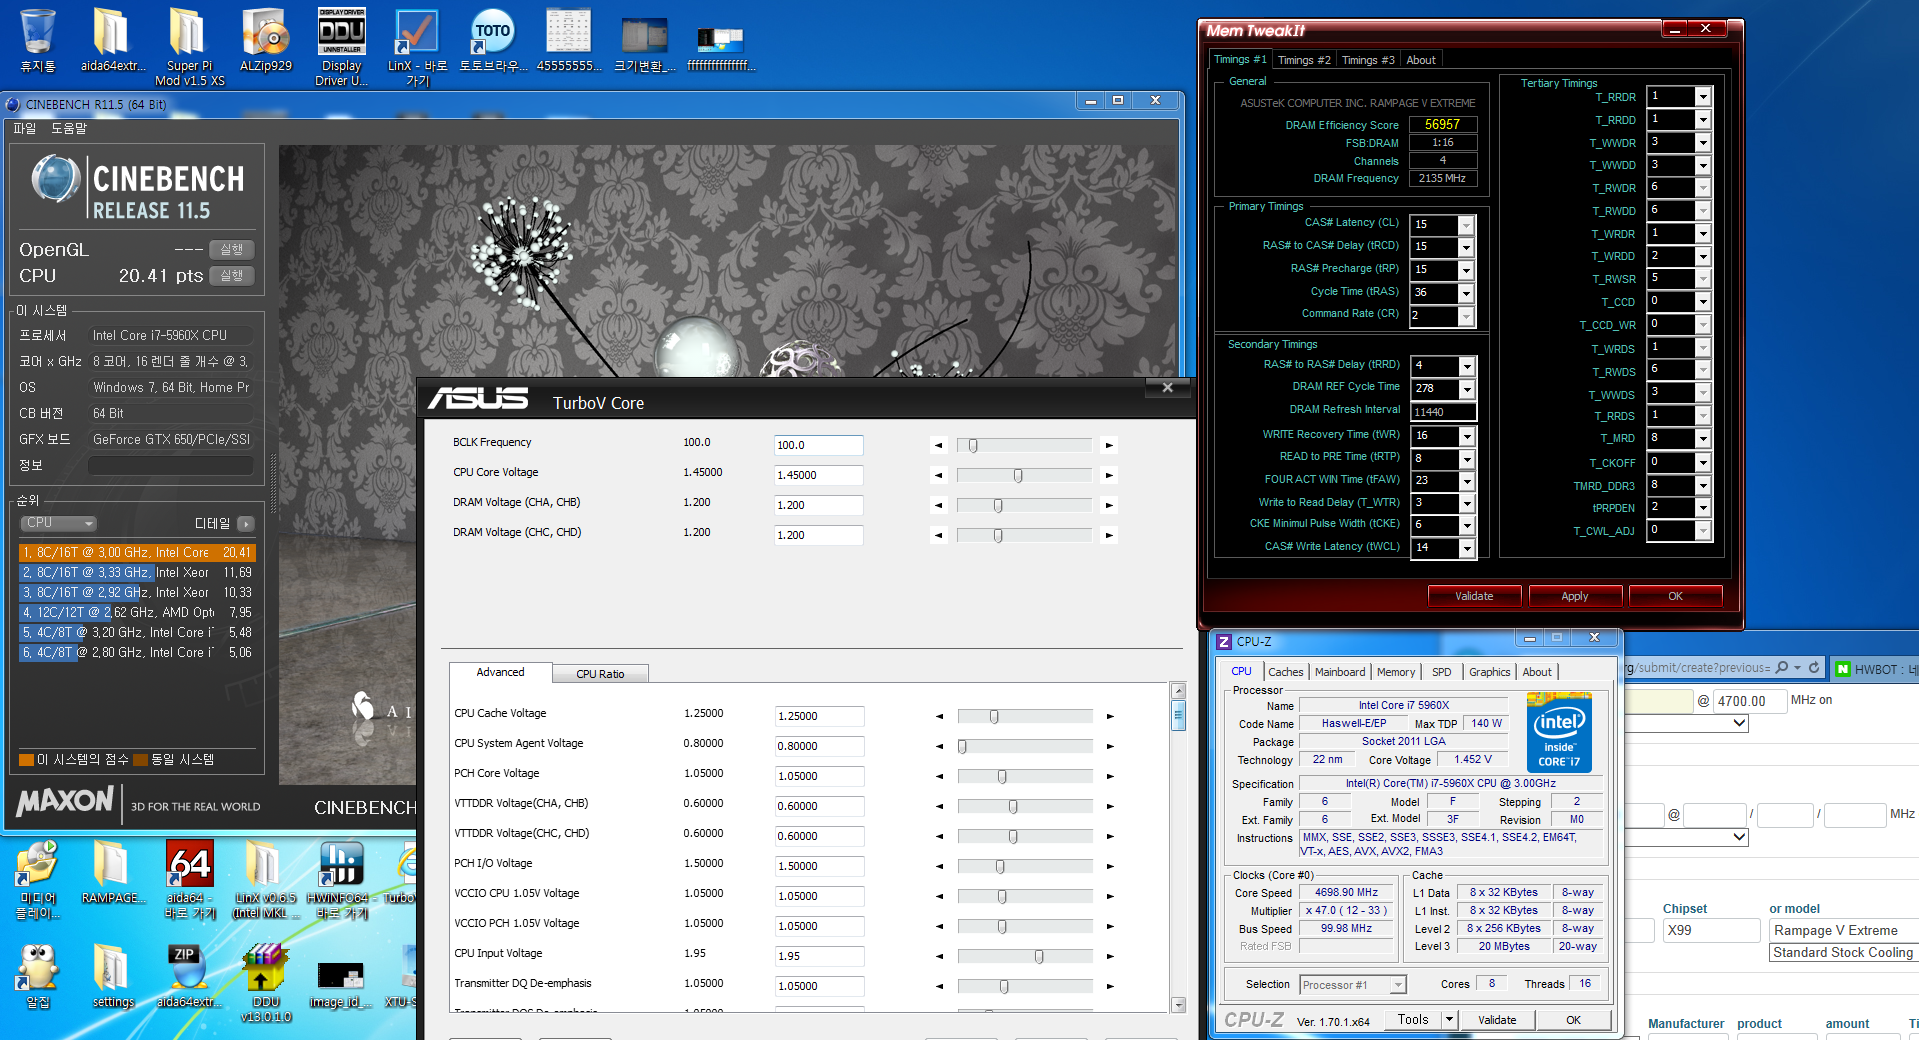
Task: Open the 45555555 file icon
Action: click(569, 40)
